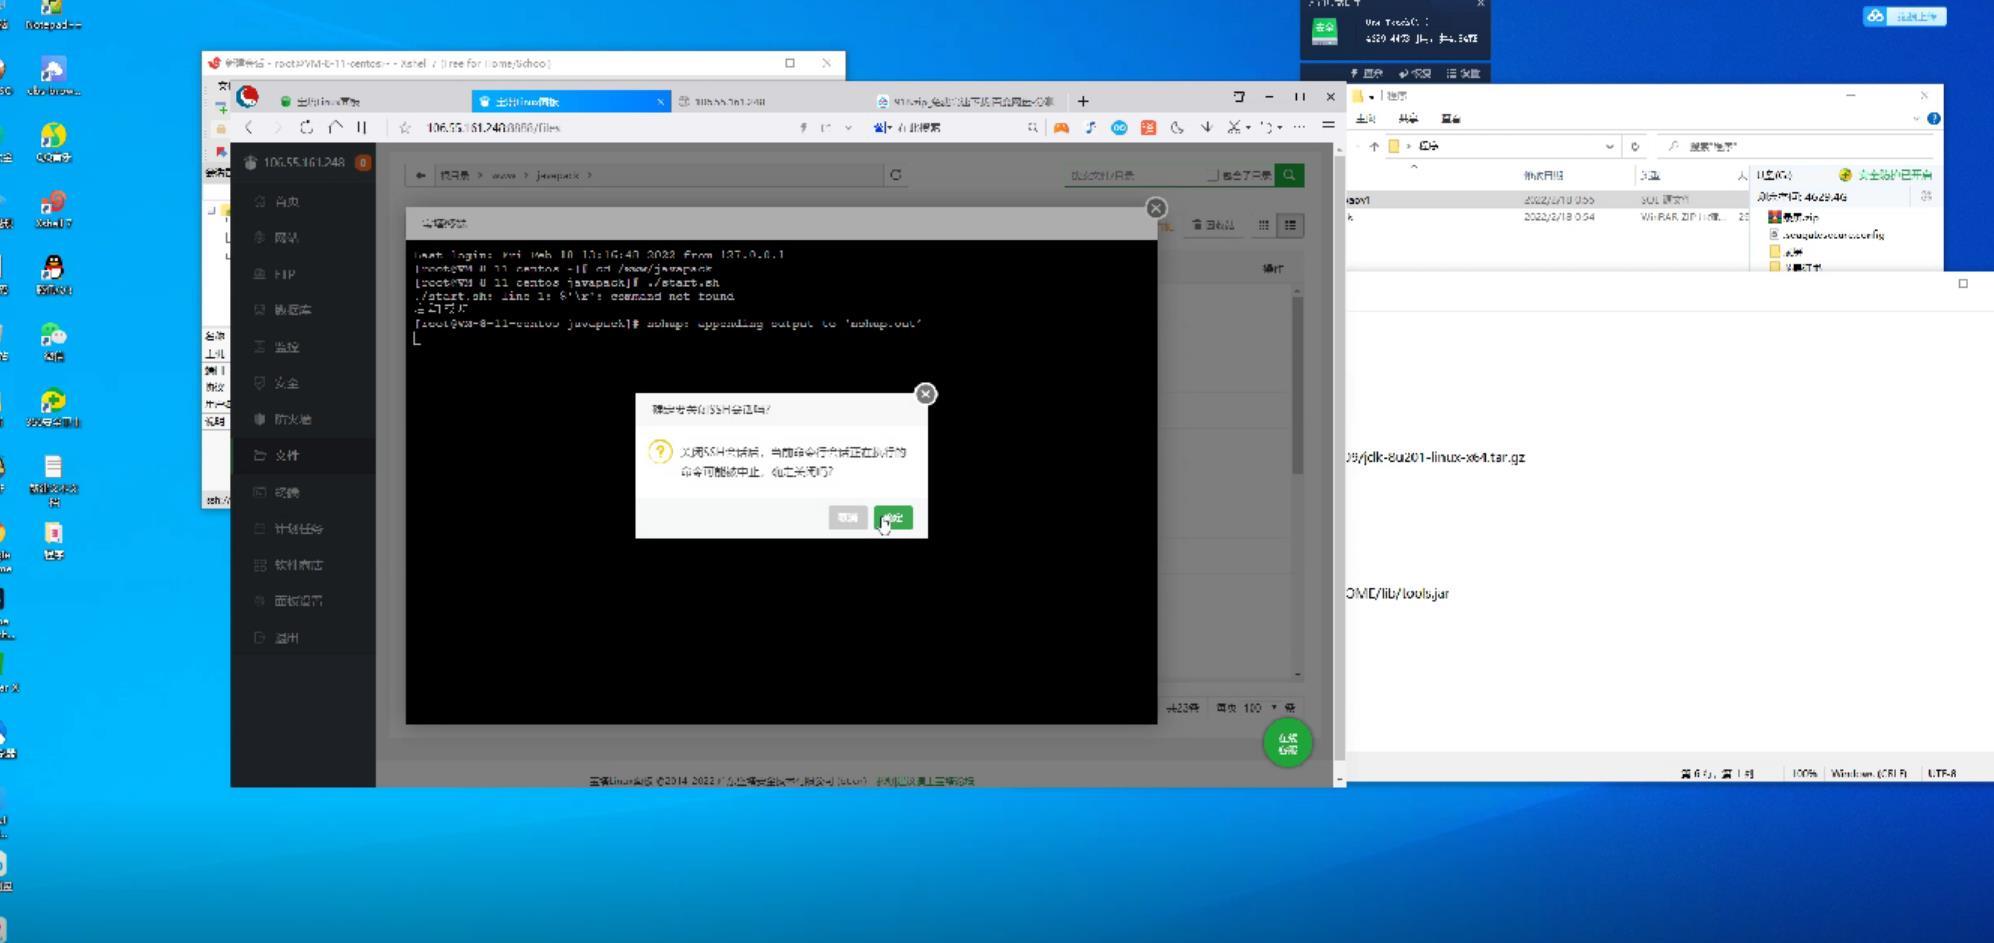Open the Xshell 7 desktop icon
The image size is (1994, 943).
click(x=53, y=208)
